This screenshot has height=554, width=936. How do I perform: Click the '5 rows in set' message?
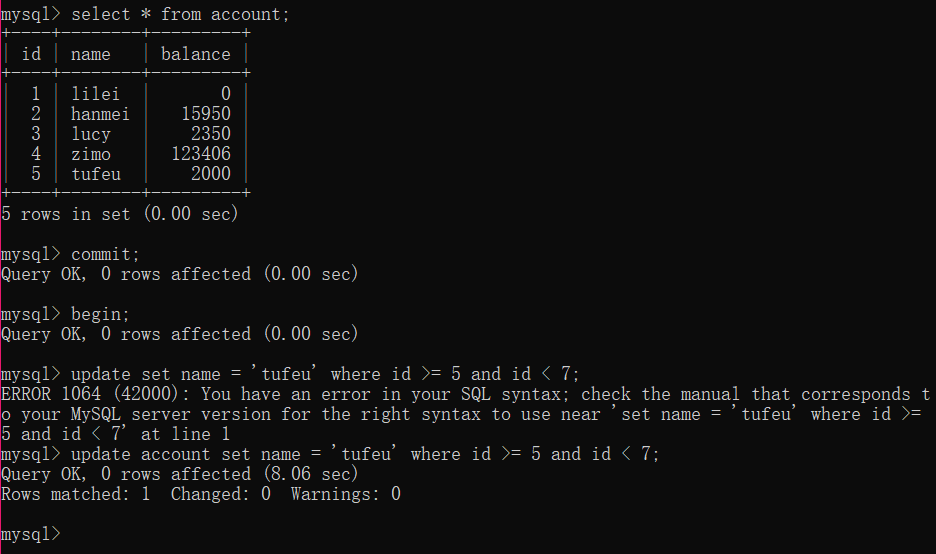click(x=66, y=214)
